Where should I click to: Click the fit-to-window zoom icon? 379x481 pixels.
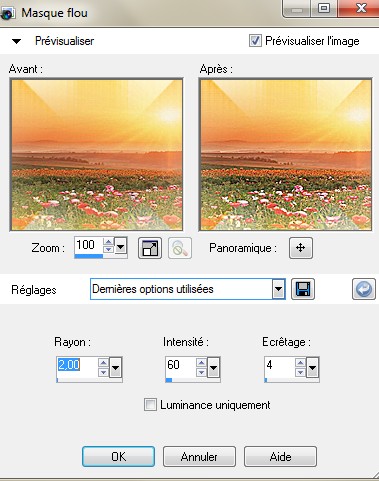[150, 248]
